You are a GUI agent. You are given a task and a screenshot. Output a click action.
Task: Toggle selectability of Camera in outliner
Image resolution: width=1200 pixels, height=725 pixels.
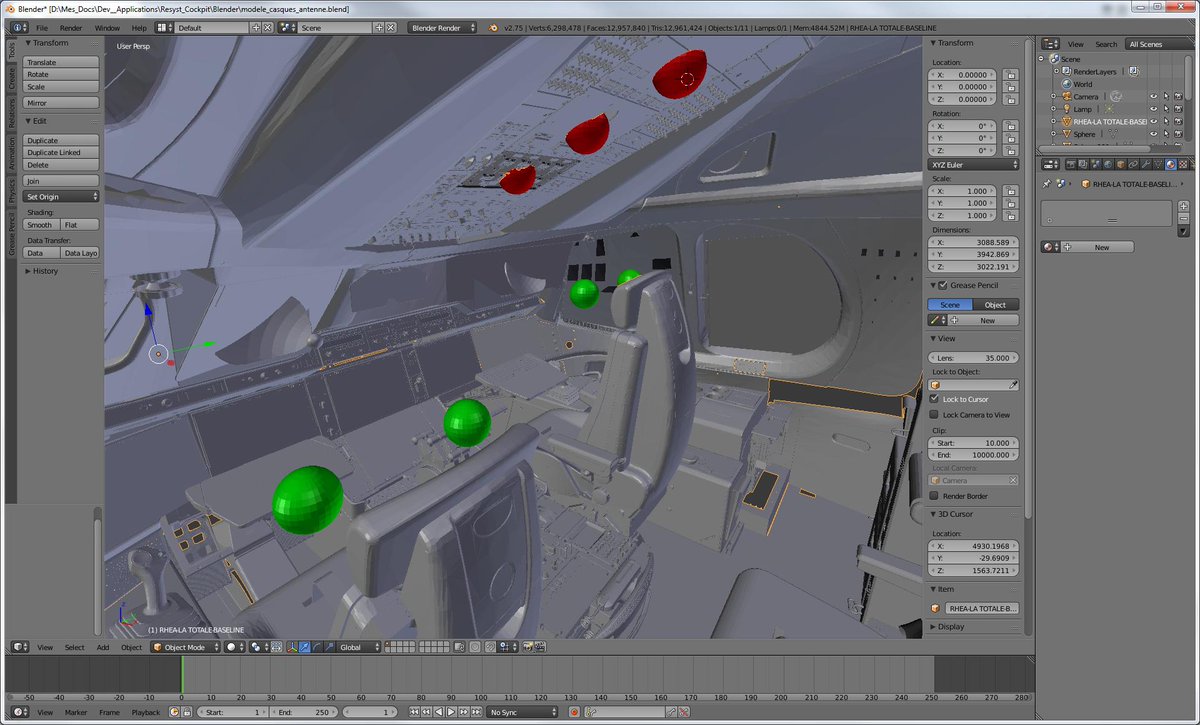click(1166, 97)
